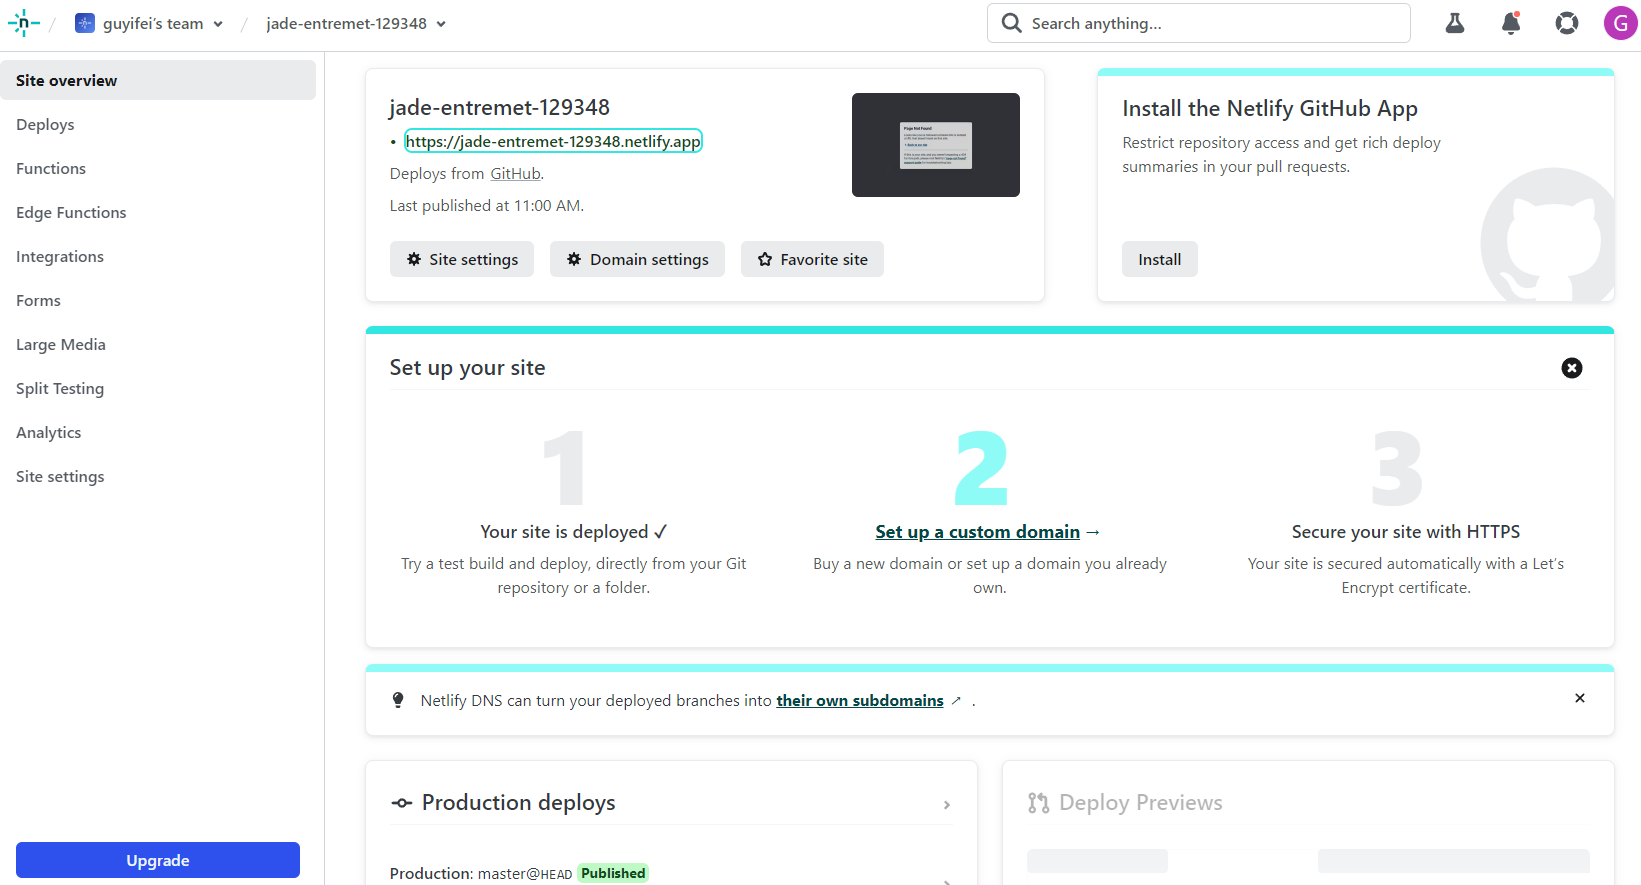
Task: Open Functions in sidebar
Action: [51, 168]
